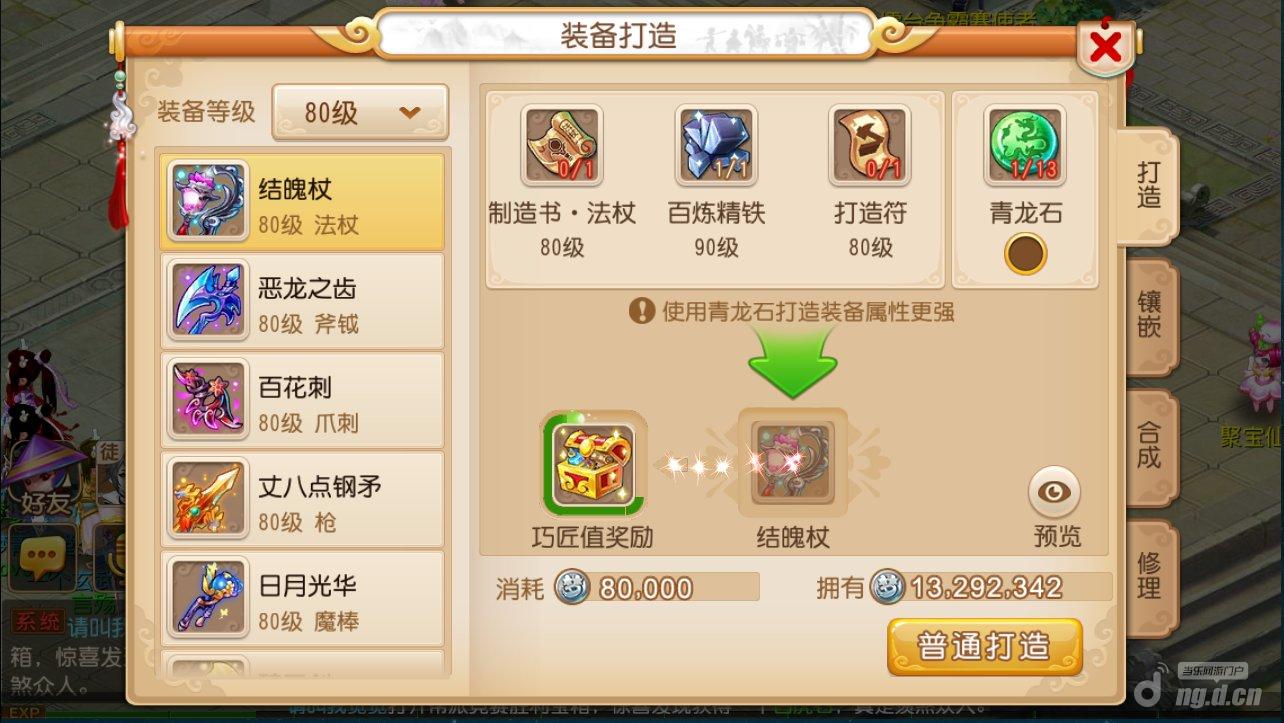Choose 丈八点钢矛 spear in the list

(302, 499)
